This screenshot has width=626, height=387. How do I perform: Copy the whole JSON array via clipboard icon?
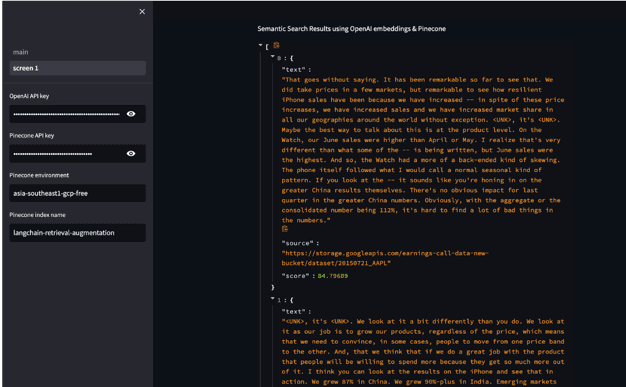tap(276, 45)
